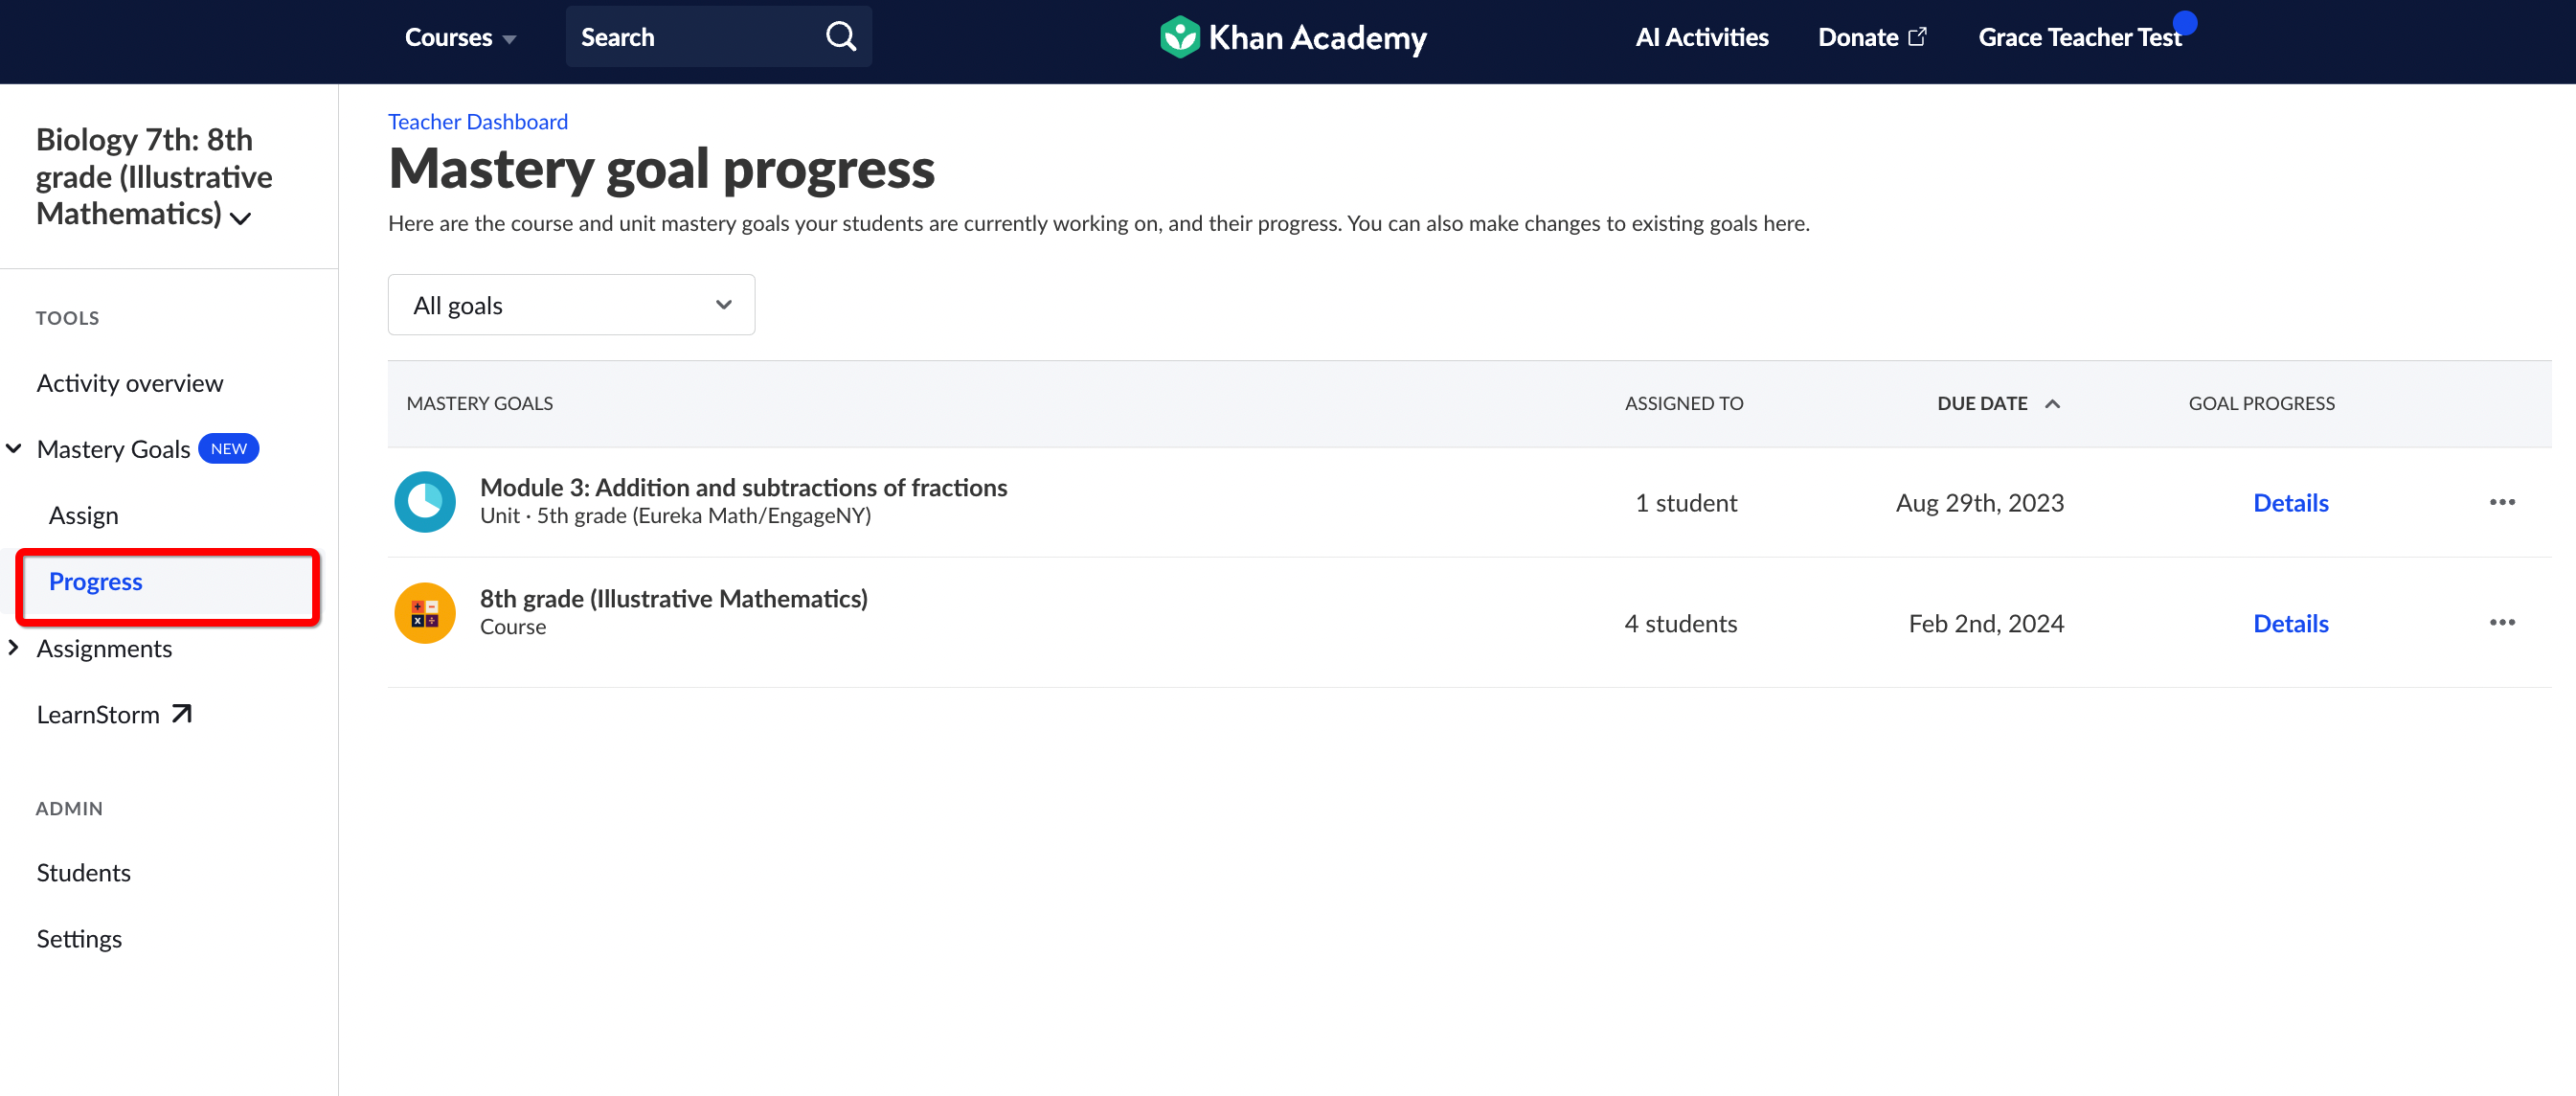Select AI Activities in the top bar
Screen dimensions: 2576x1096
(1701, 36)
